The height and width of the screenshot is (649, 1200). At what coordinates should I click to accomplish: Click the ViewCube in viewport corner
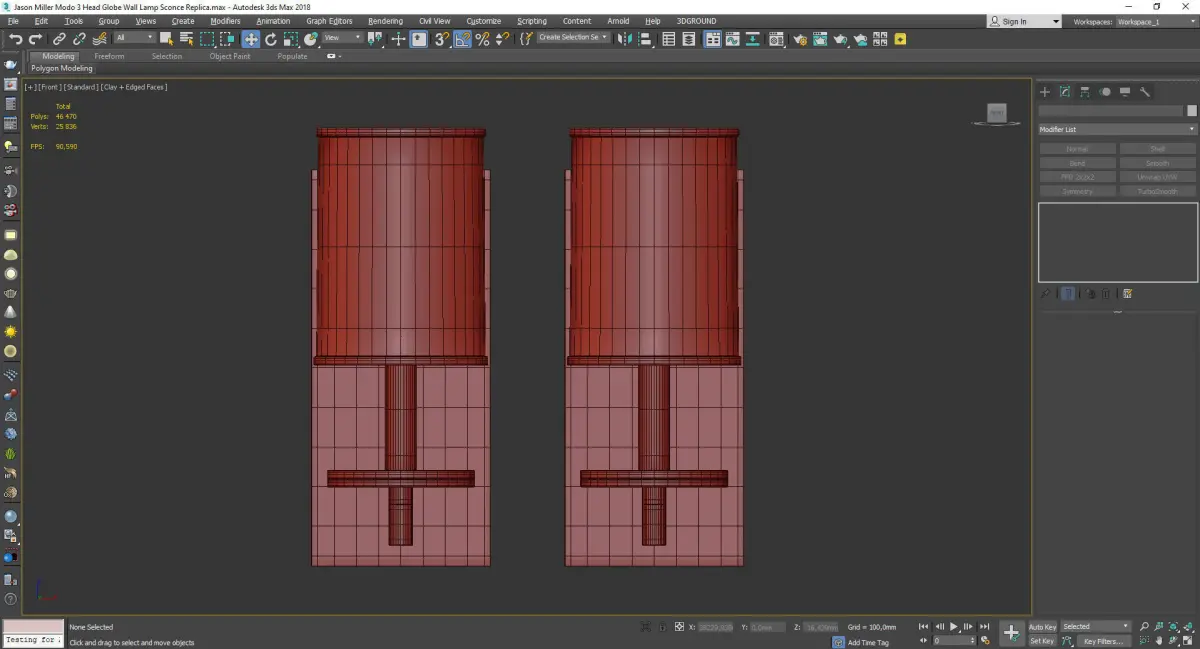pos(996,113)
